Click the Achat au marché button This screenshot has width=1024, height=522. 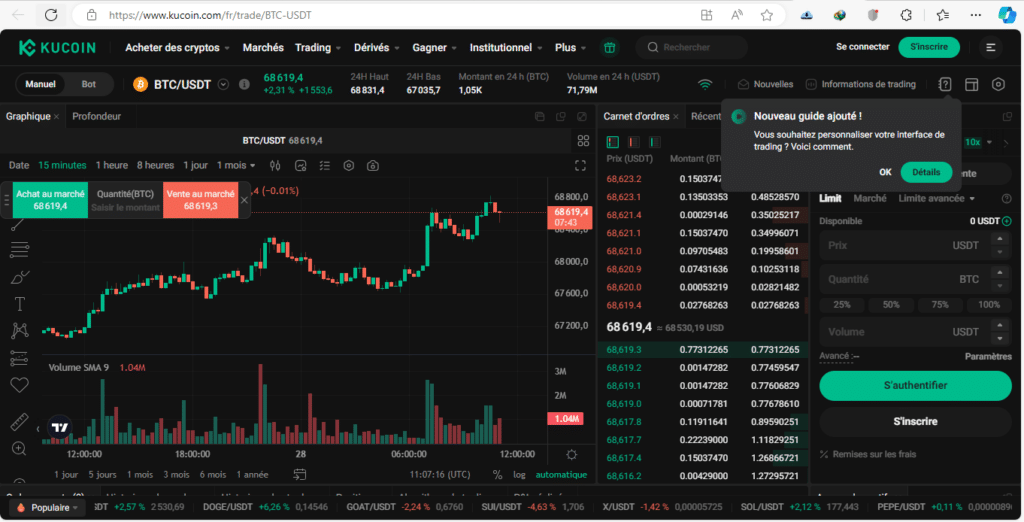point(50,200)
